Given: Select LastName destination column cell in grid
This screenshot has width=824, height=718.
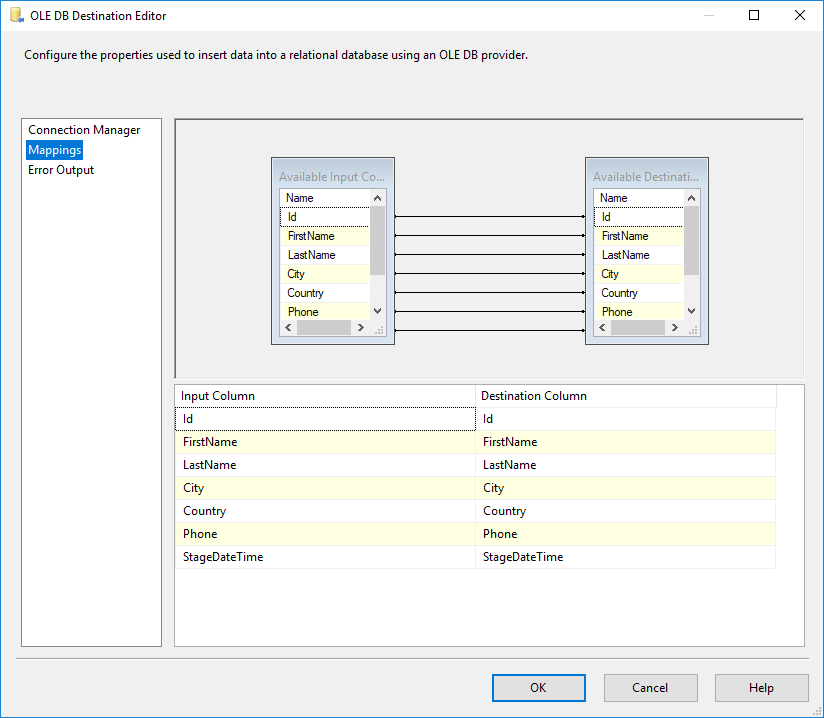Looking at the screenshot, I should (x=625, y=465).
